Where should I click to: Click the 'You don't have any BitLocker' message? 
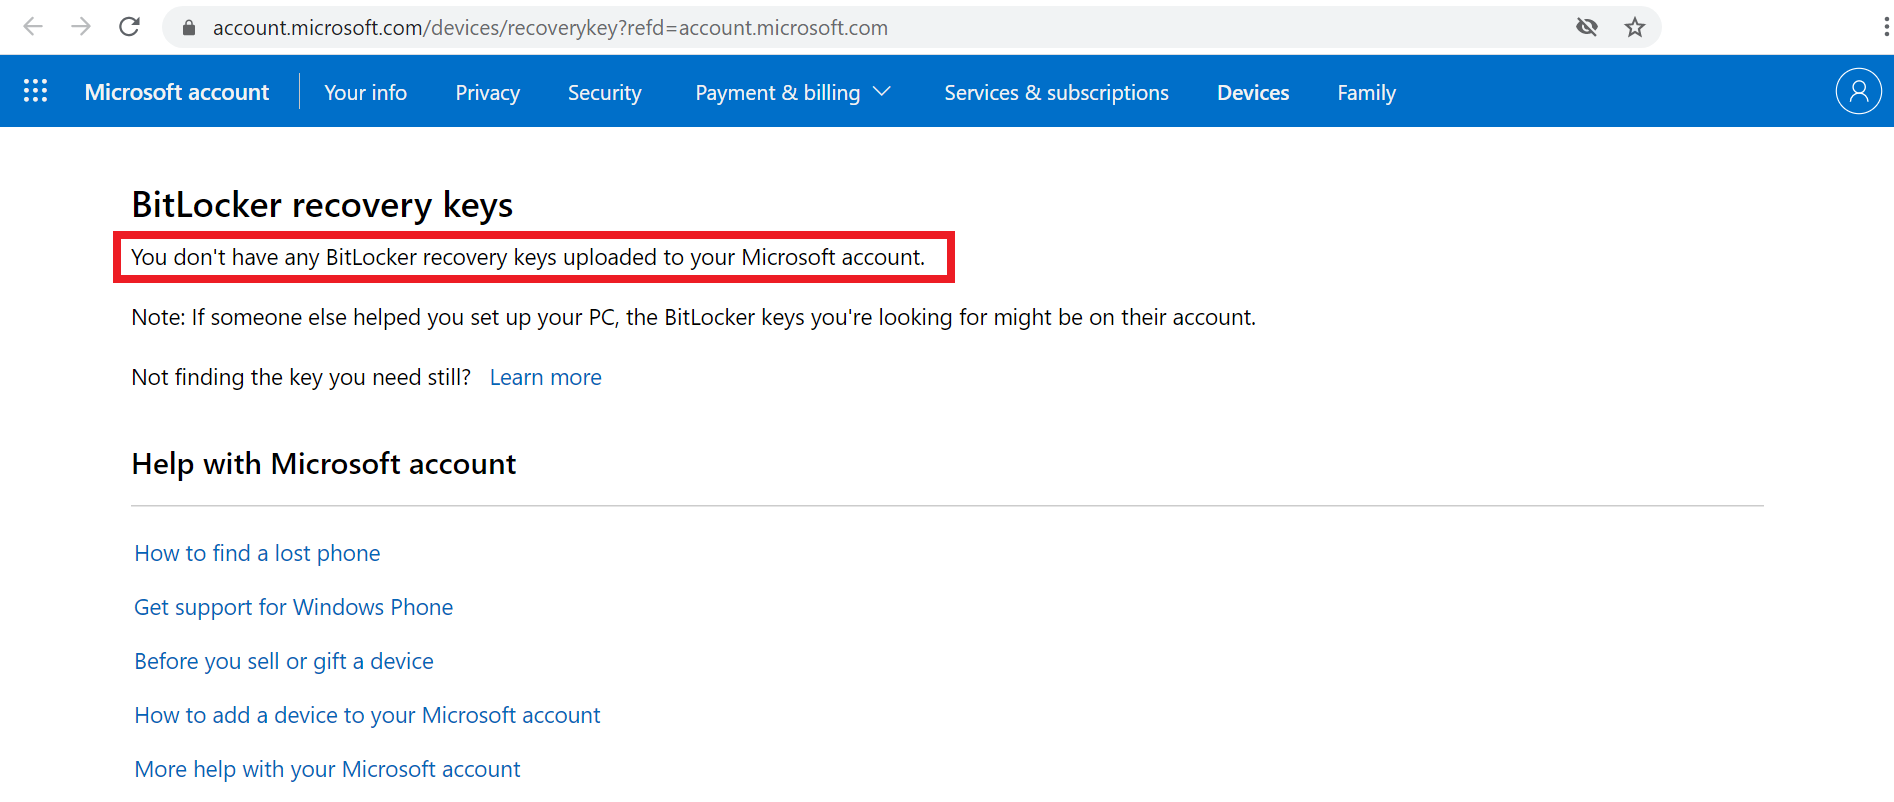coord(528,257)
